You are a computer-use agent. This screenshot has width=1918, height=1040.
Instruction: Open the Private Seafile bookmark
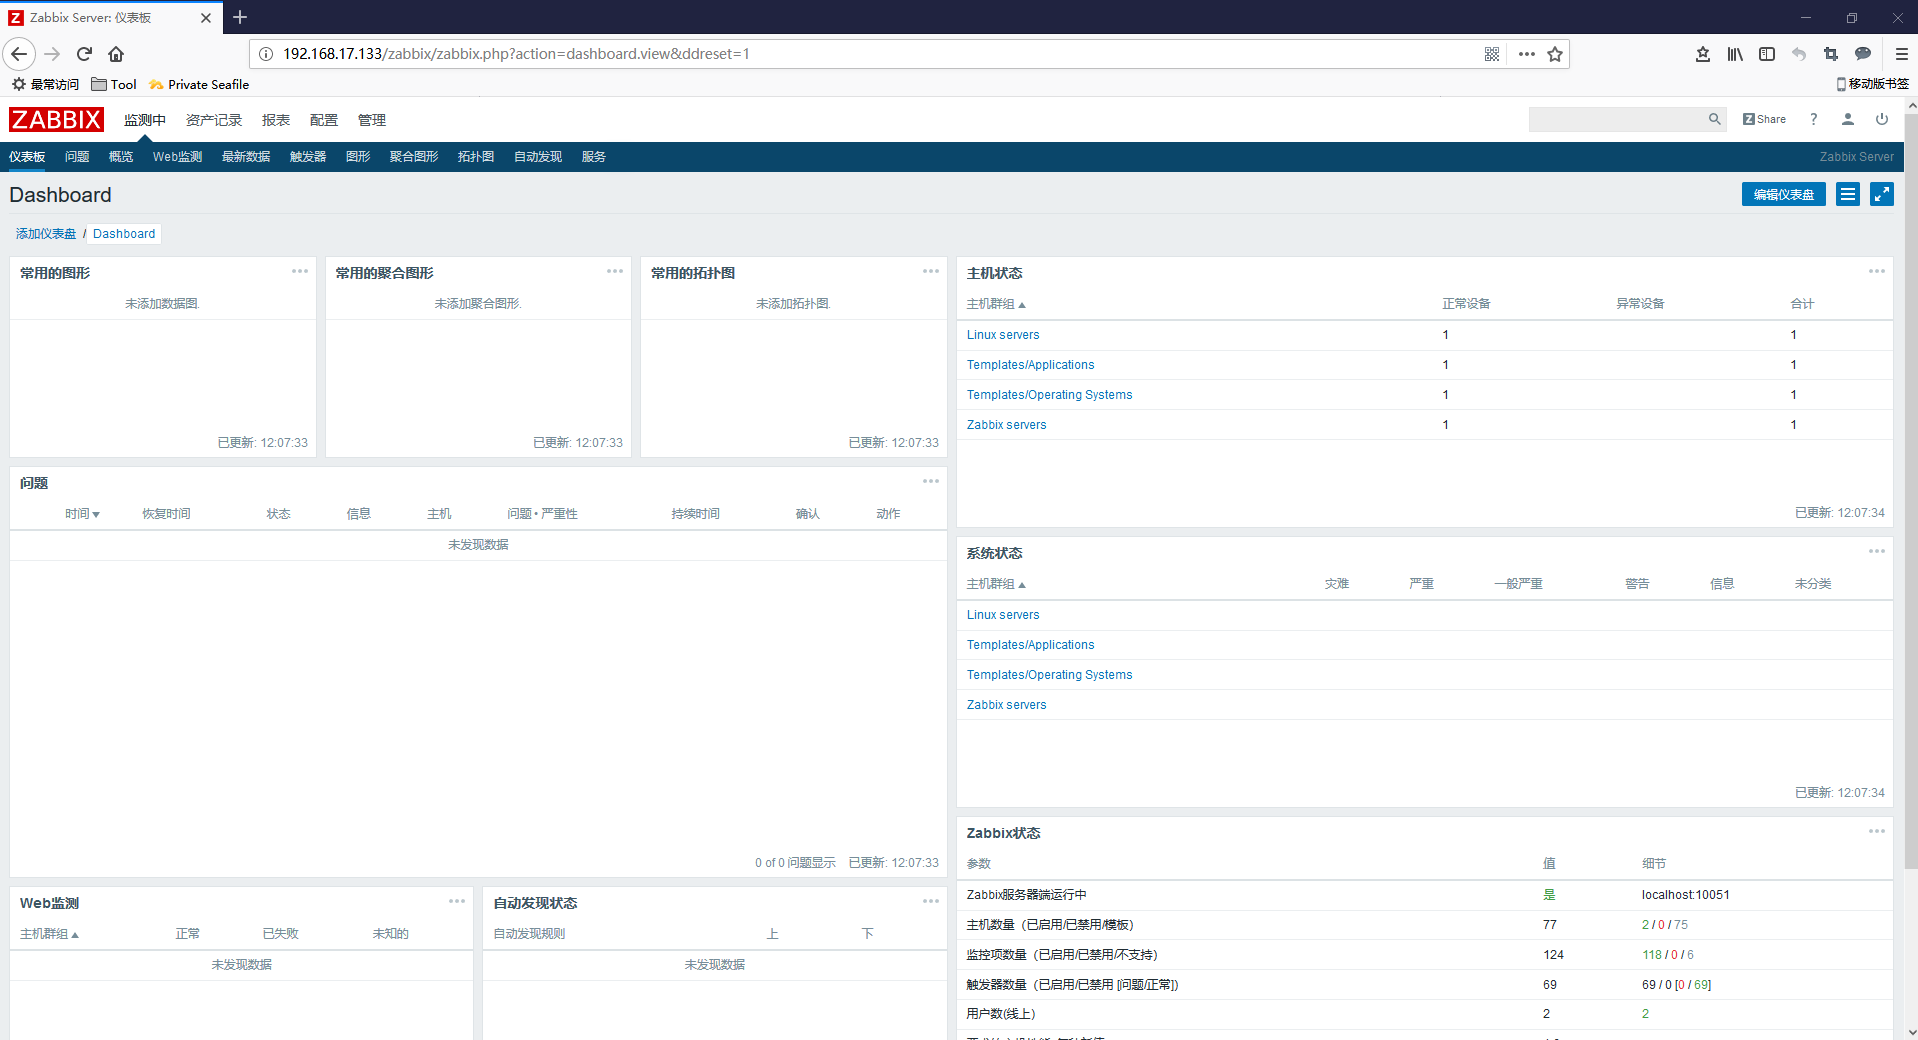(x=199, y=85)
